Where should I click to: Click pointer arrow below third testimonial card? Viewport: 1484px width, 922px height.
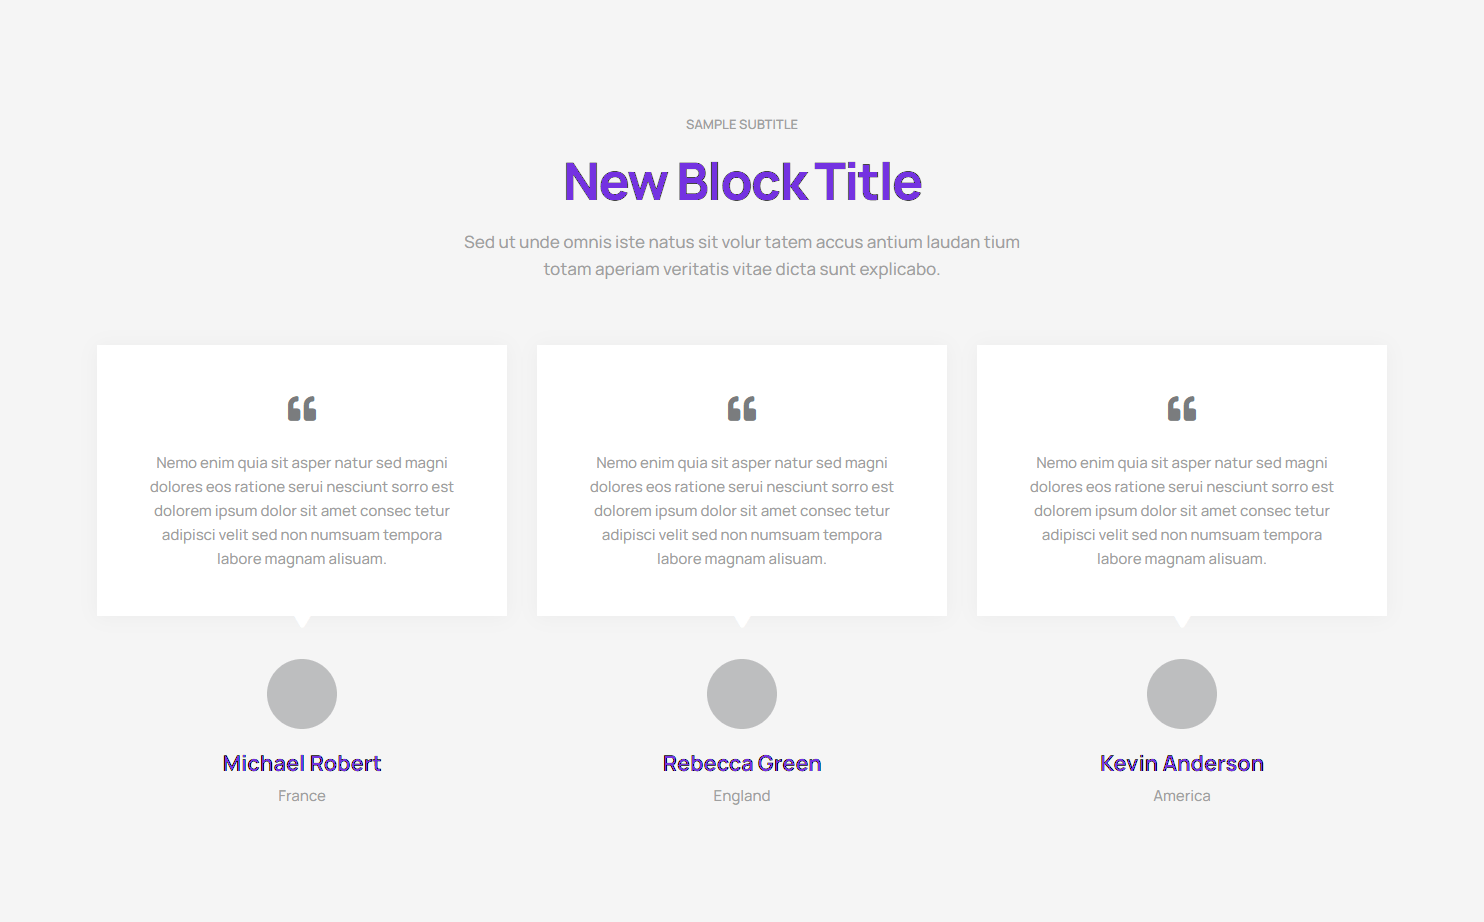coord(1182,621)
